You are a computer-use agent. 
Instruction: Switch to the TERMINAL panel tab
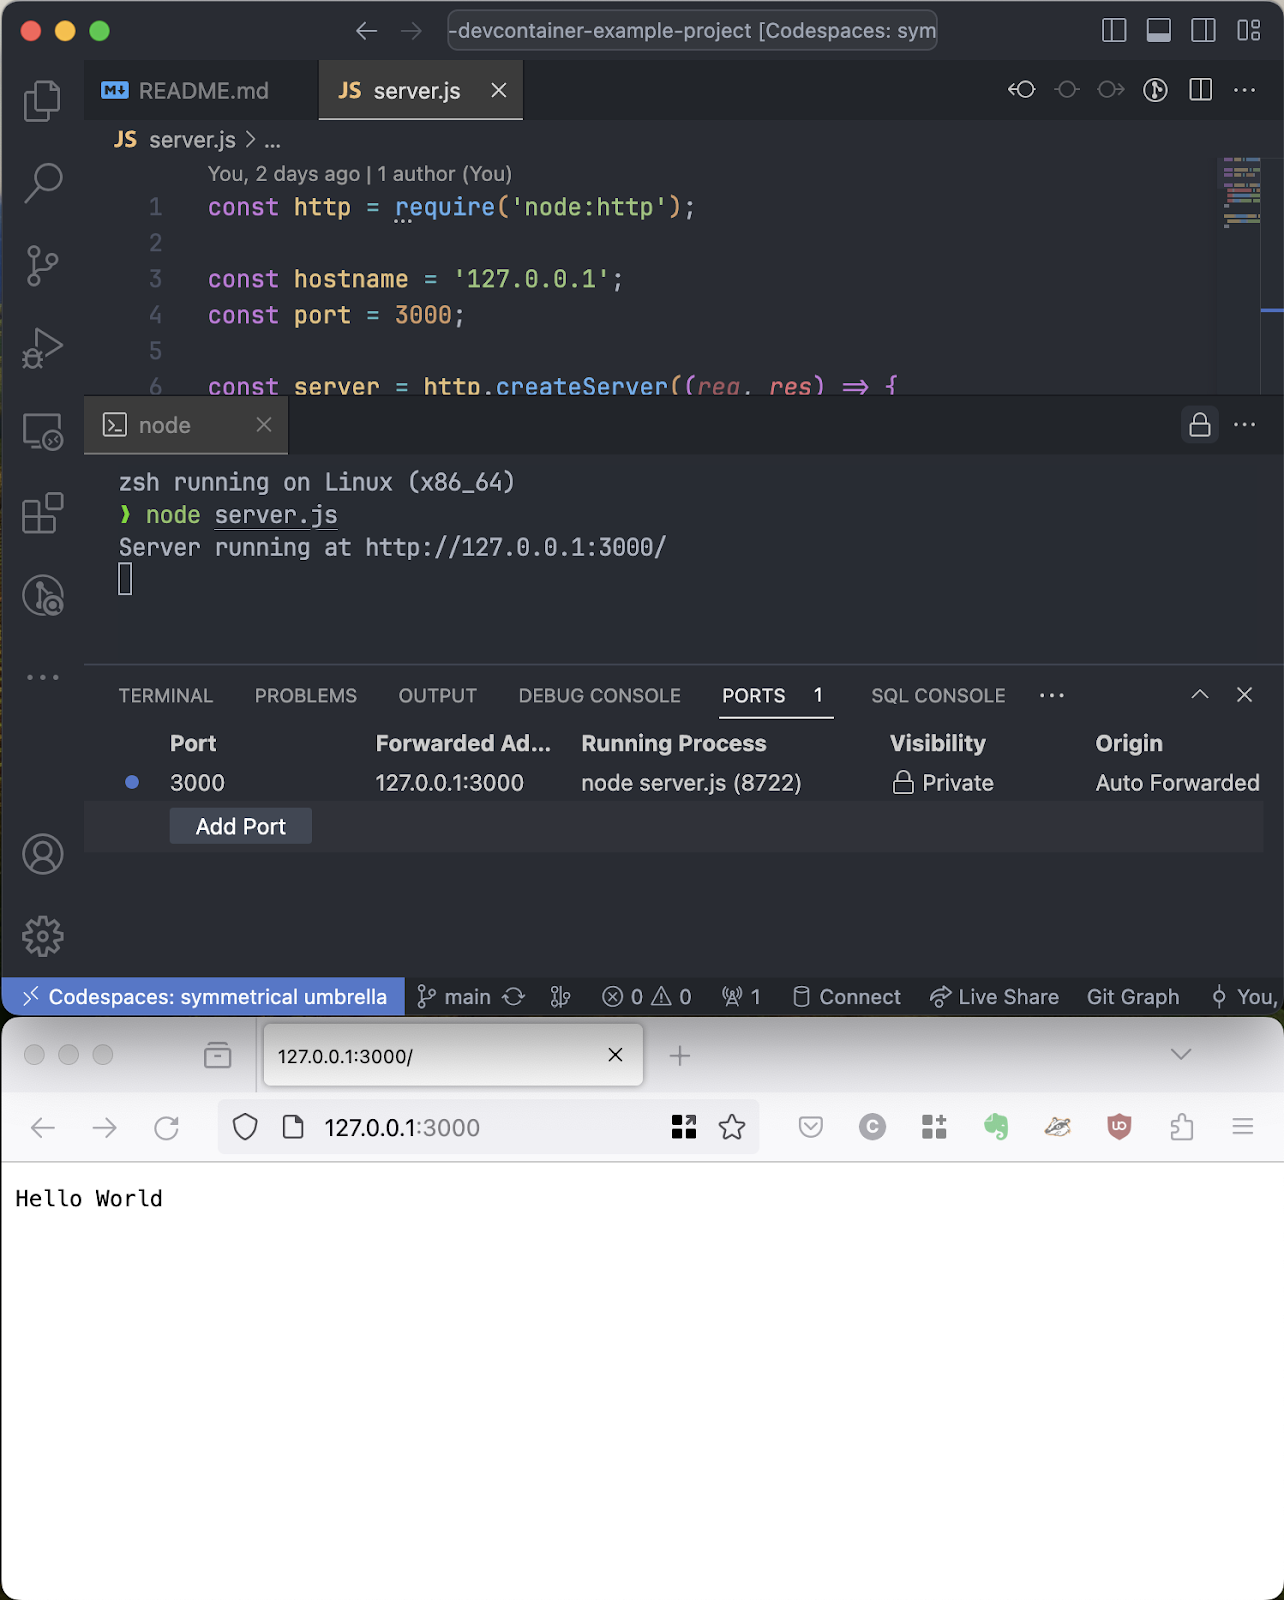pyautogui.click(x=166, y=696)
